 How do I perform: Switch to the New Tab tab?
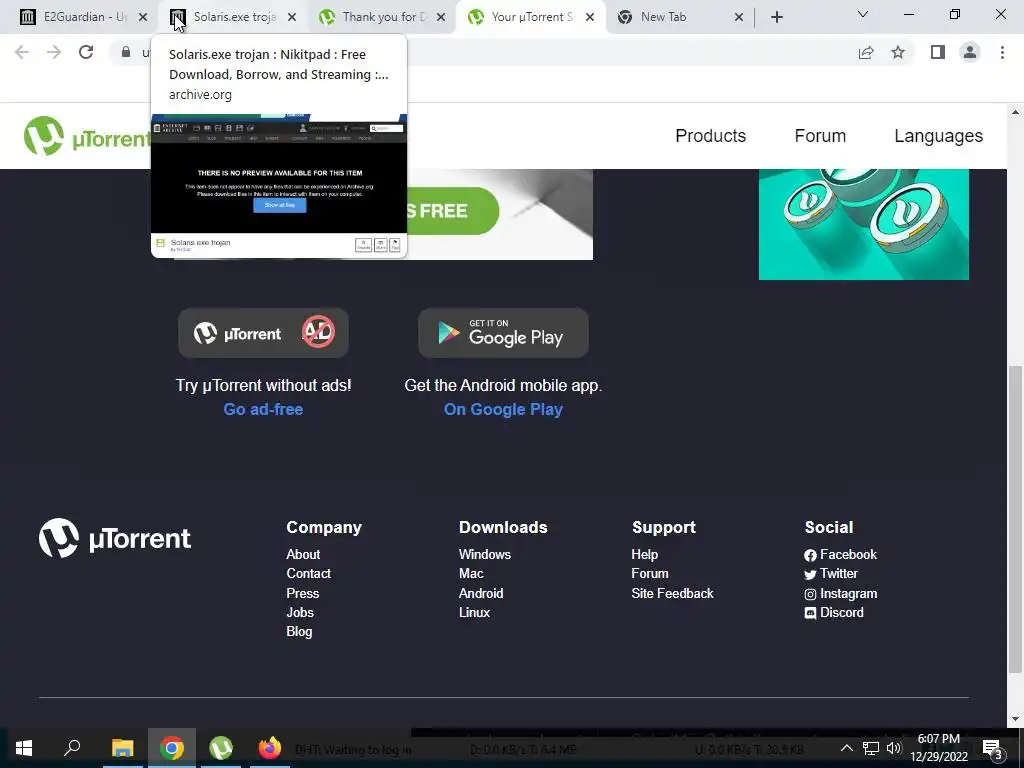(x=679, y=17)
